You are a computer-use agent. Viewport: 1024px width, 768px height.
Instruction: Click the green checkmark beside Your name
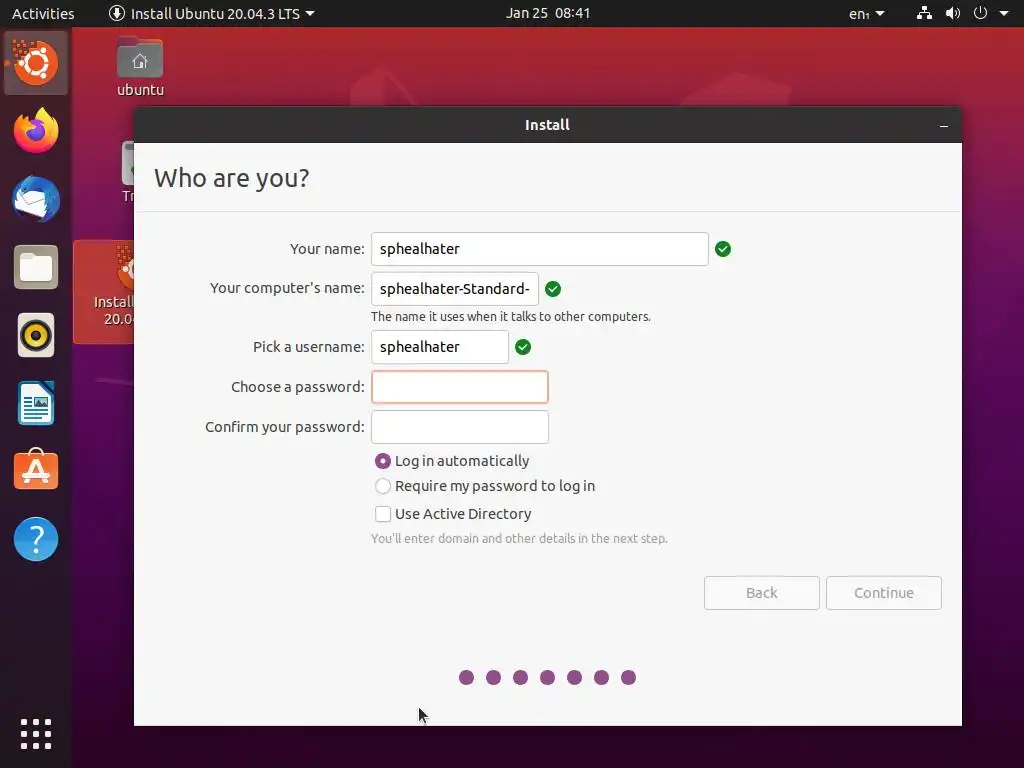click(723, 249)
